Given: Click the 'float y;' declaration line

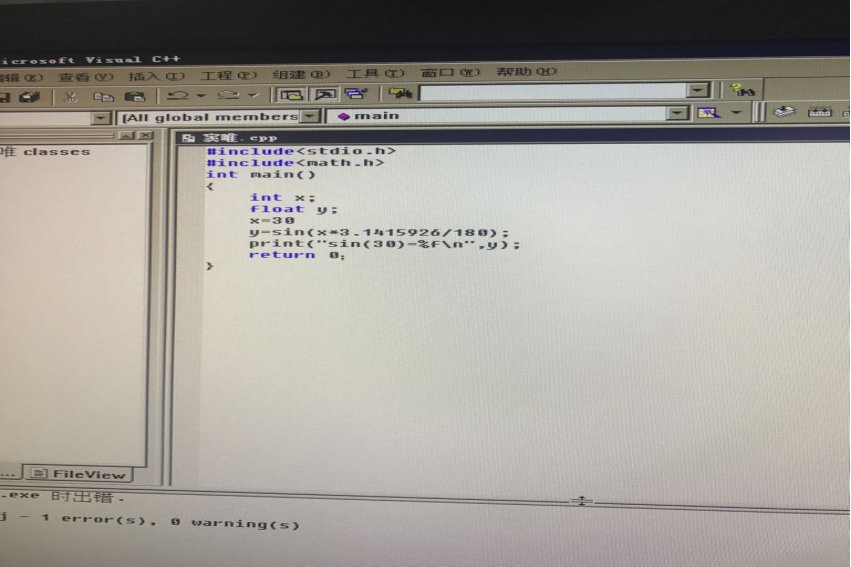Looking at the screenshot, I should click(294, 209).
